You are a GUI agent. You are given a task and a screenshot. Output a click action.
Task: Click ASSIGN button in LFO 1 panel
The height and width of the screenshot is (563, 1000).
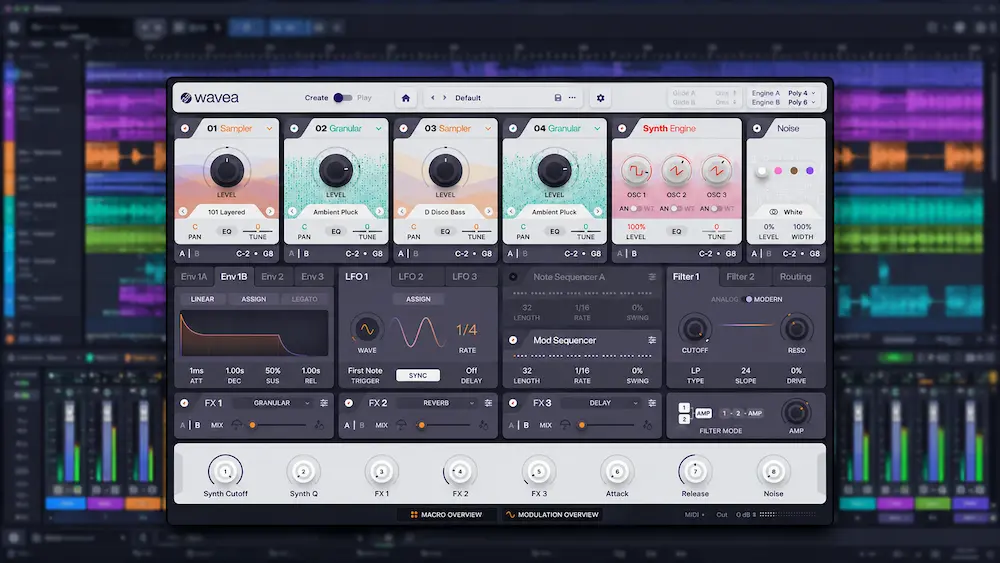point(418,299)
